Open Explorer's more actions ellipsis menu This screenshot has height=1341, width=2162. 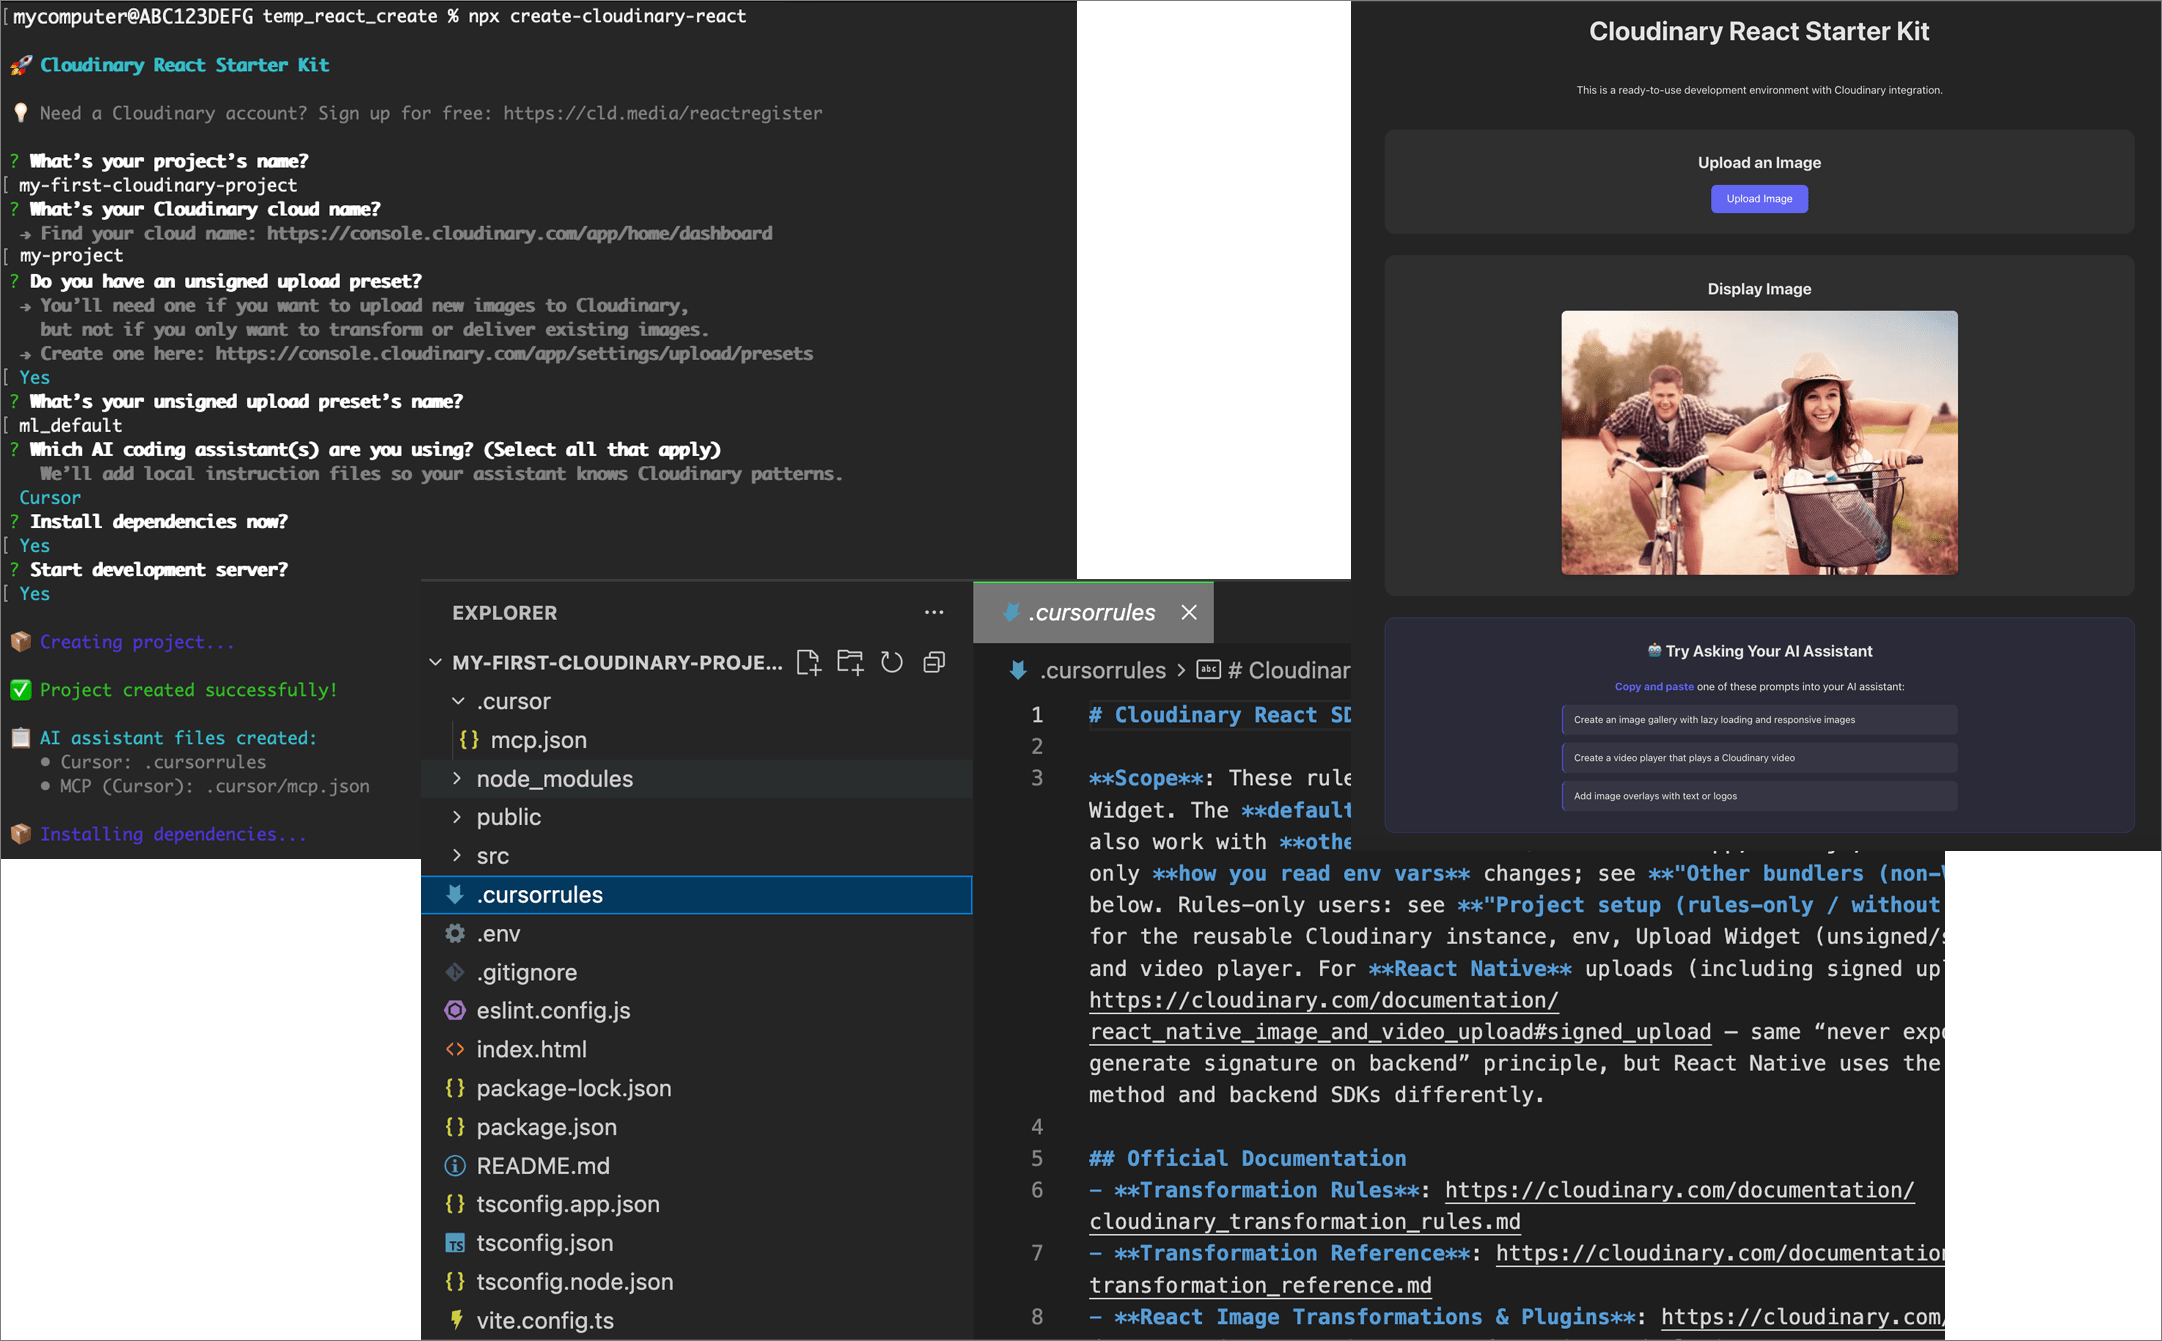934,612
